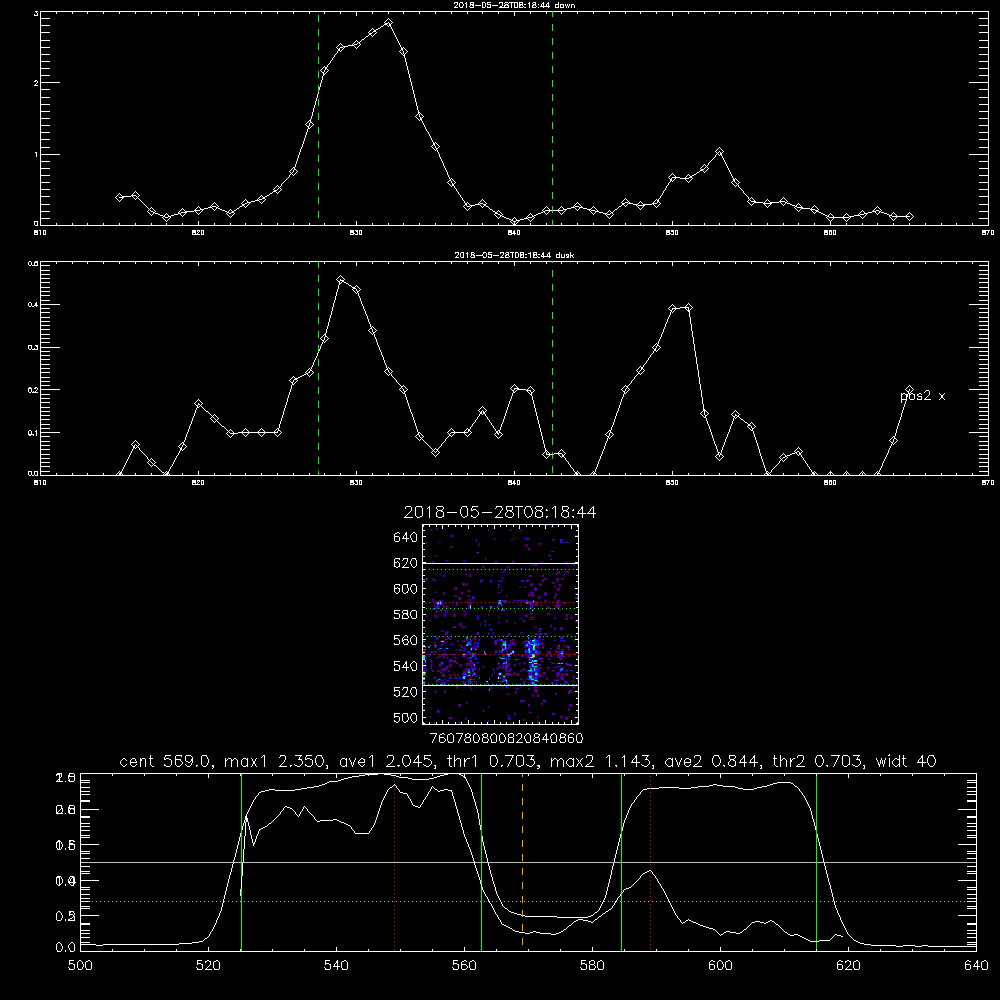Screen dimensions: 1000x1000
Task: Click the 520 label on color image y-axis
Action: click(406, 692)
